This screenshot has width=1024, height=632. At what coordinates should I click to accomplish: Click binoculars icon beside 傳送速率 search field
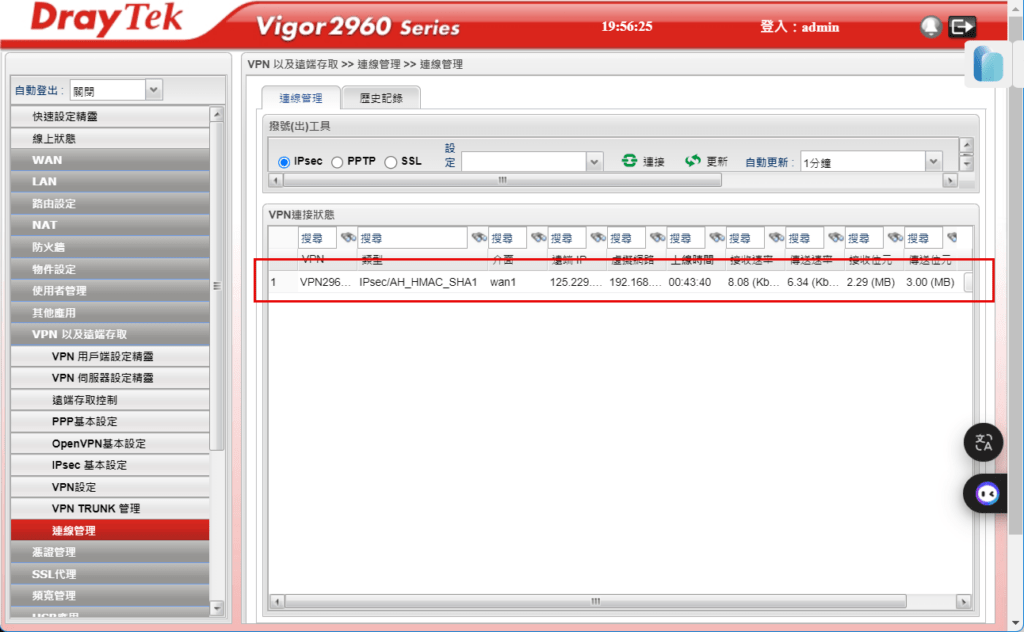[835, 238]
